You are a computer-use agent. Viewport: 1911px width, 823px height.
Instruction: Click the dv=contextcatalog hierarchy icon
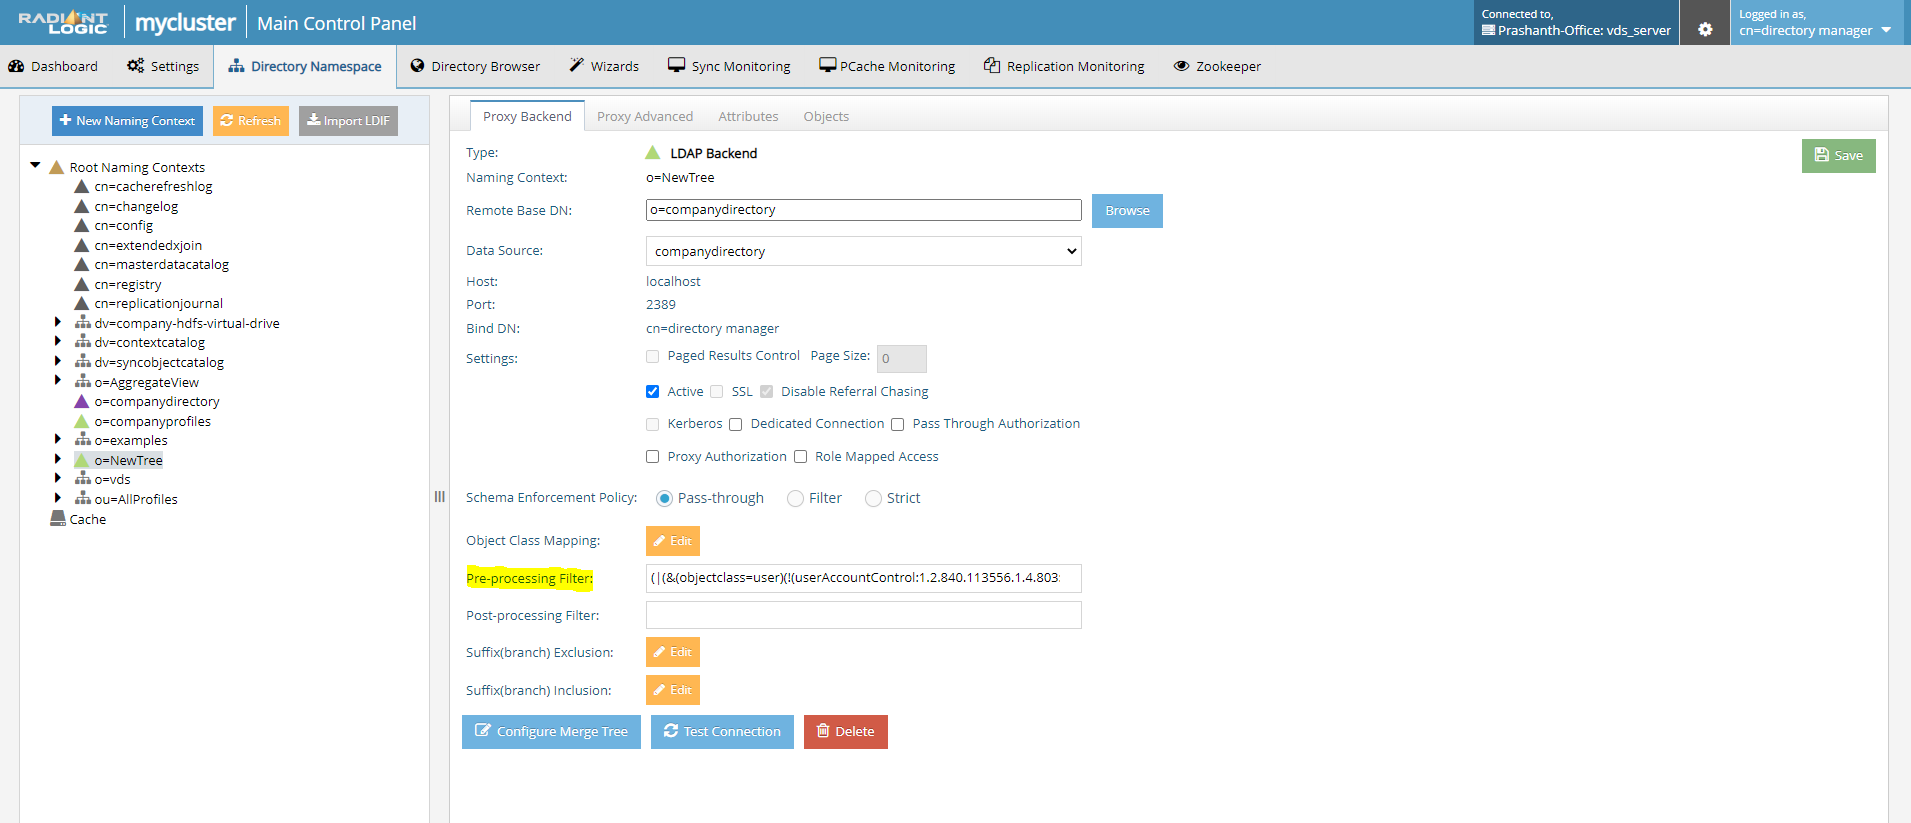coord(83,342)
